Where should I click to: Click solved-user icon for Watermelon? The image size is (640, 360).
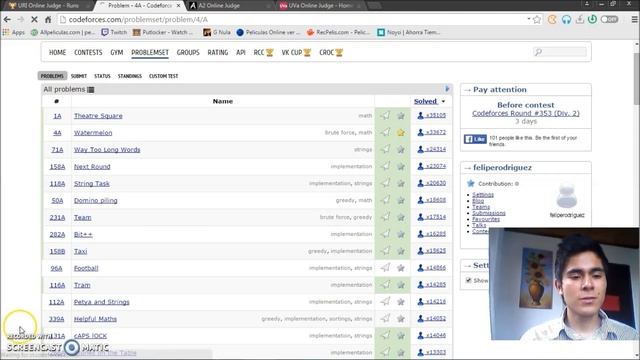tap(420, 132)
